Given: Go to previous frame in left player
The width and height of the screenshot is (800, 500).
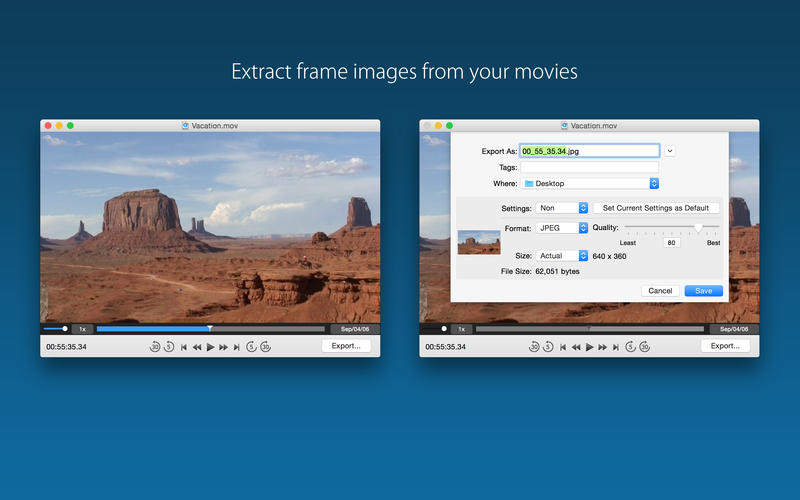Looking at the screenshot, I should coord(184,347).
